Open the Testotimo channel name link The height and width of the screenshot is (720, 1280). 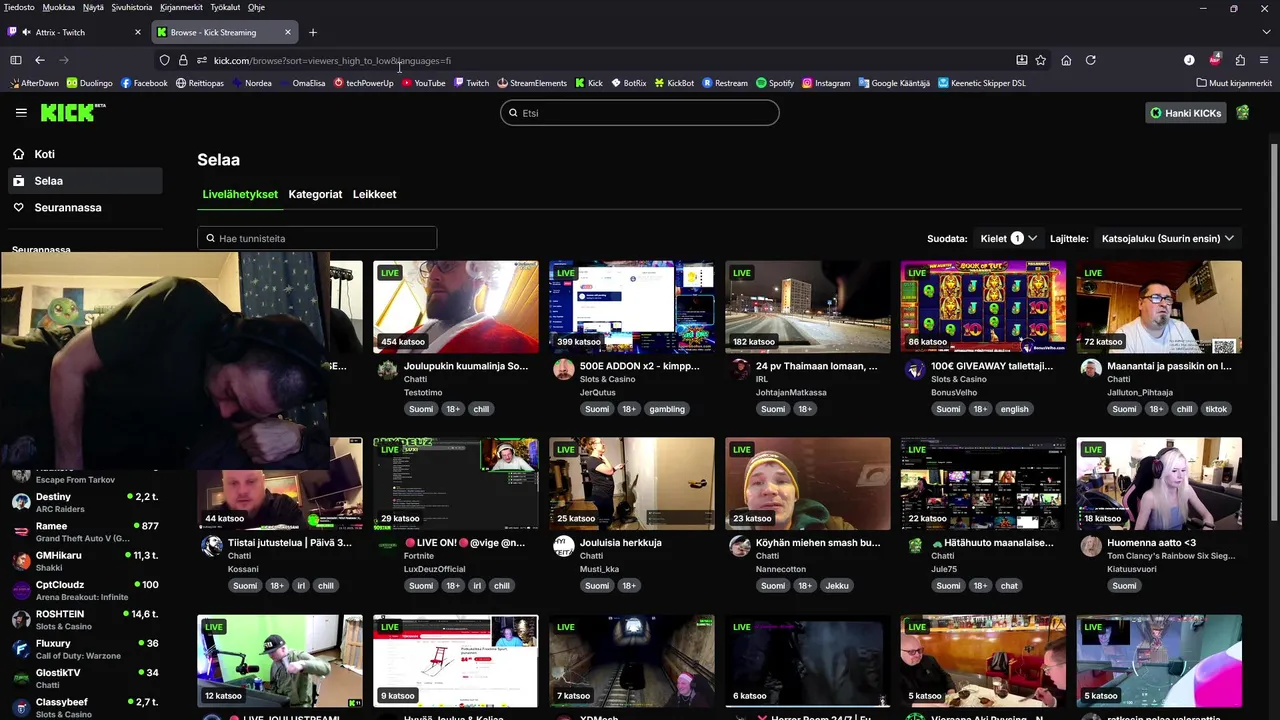(423, 392)
